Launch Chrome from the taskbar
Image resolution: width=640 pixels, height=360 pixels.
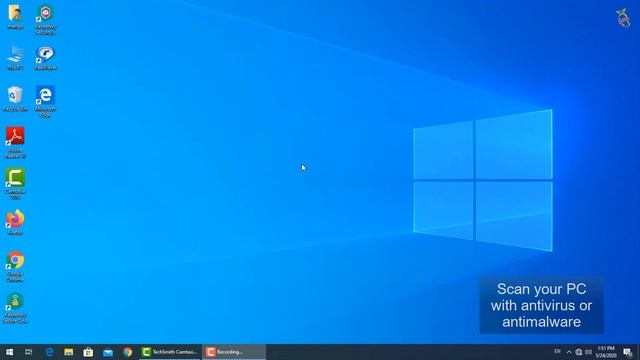pos(127,352)
